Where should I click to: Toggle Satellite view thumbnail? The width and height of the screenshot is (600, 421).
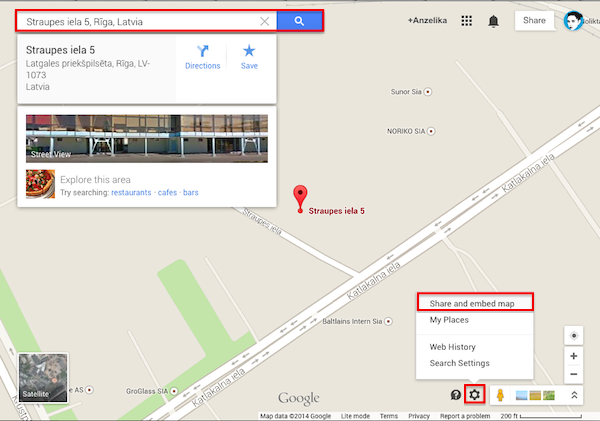(x=43, y=378)
